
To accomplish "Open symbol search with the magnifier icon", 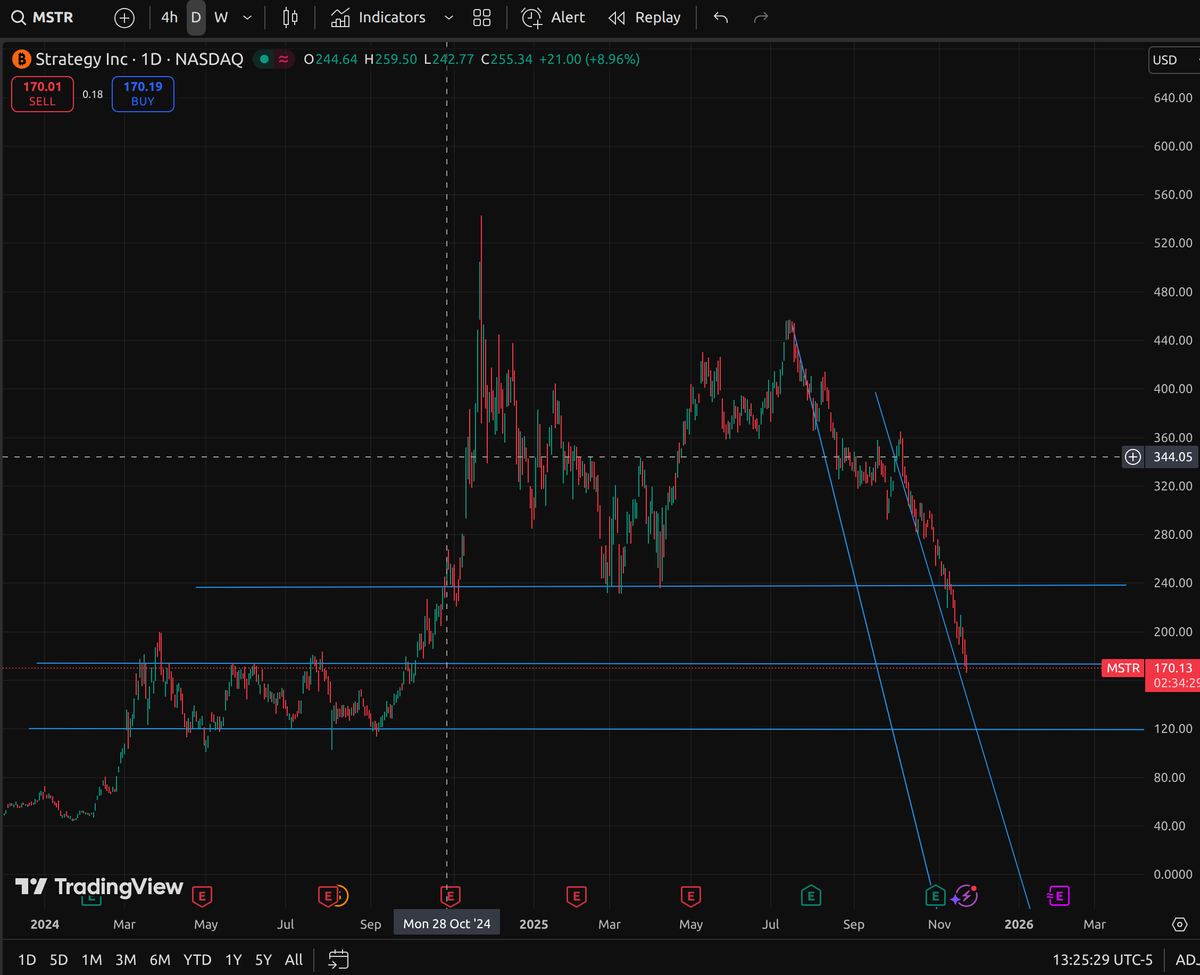I will click(18, 17).
